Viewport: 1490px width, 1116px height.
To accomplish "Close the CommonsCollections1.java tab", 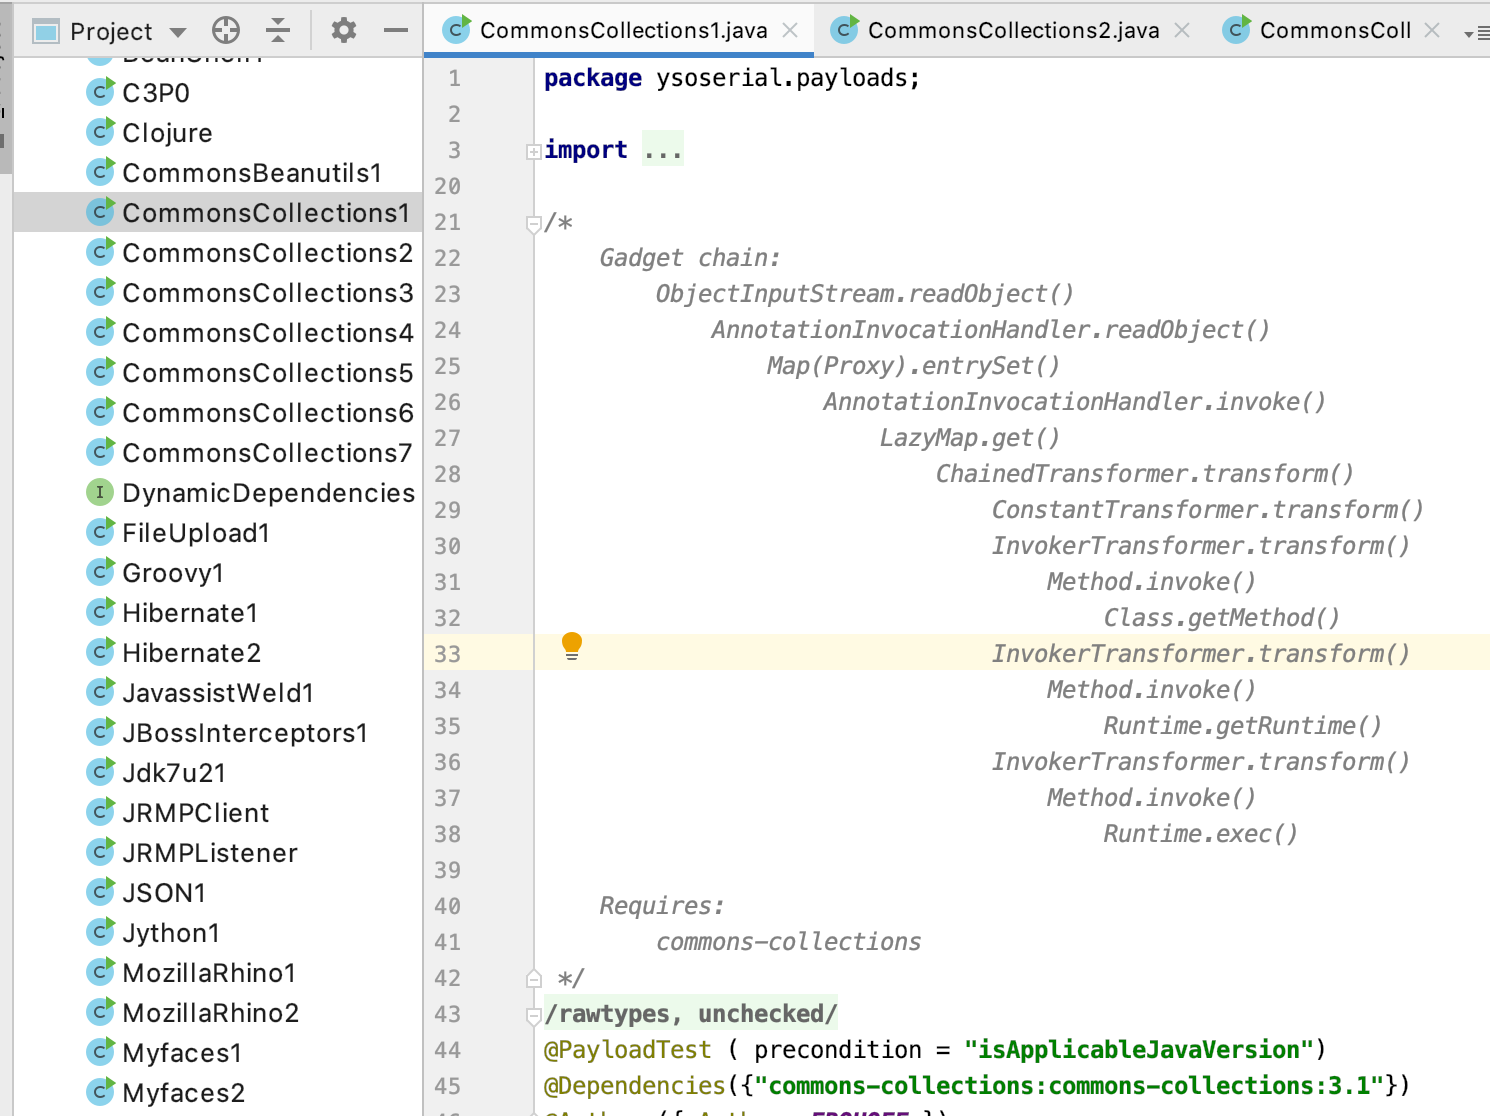I will pyautogui.click(x=790, y=31).
